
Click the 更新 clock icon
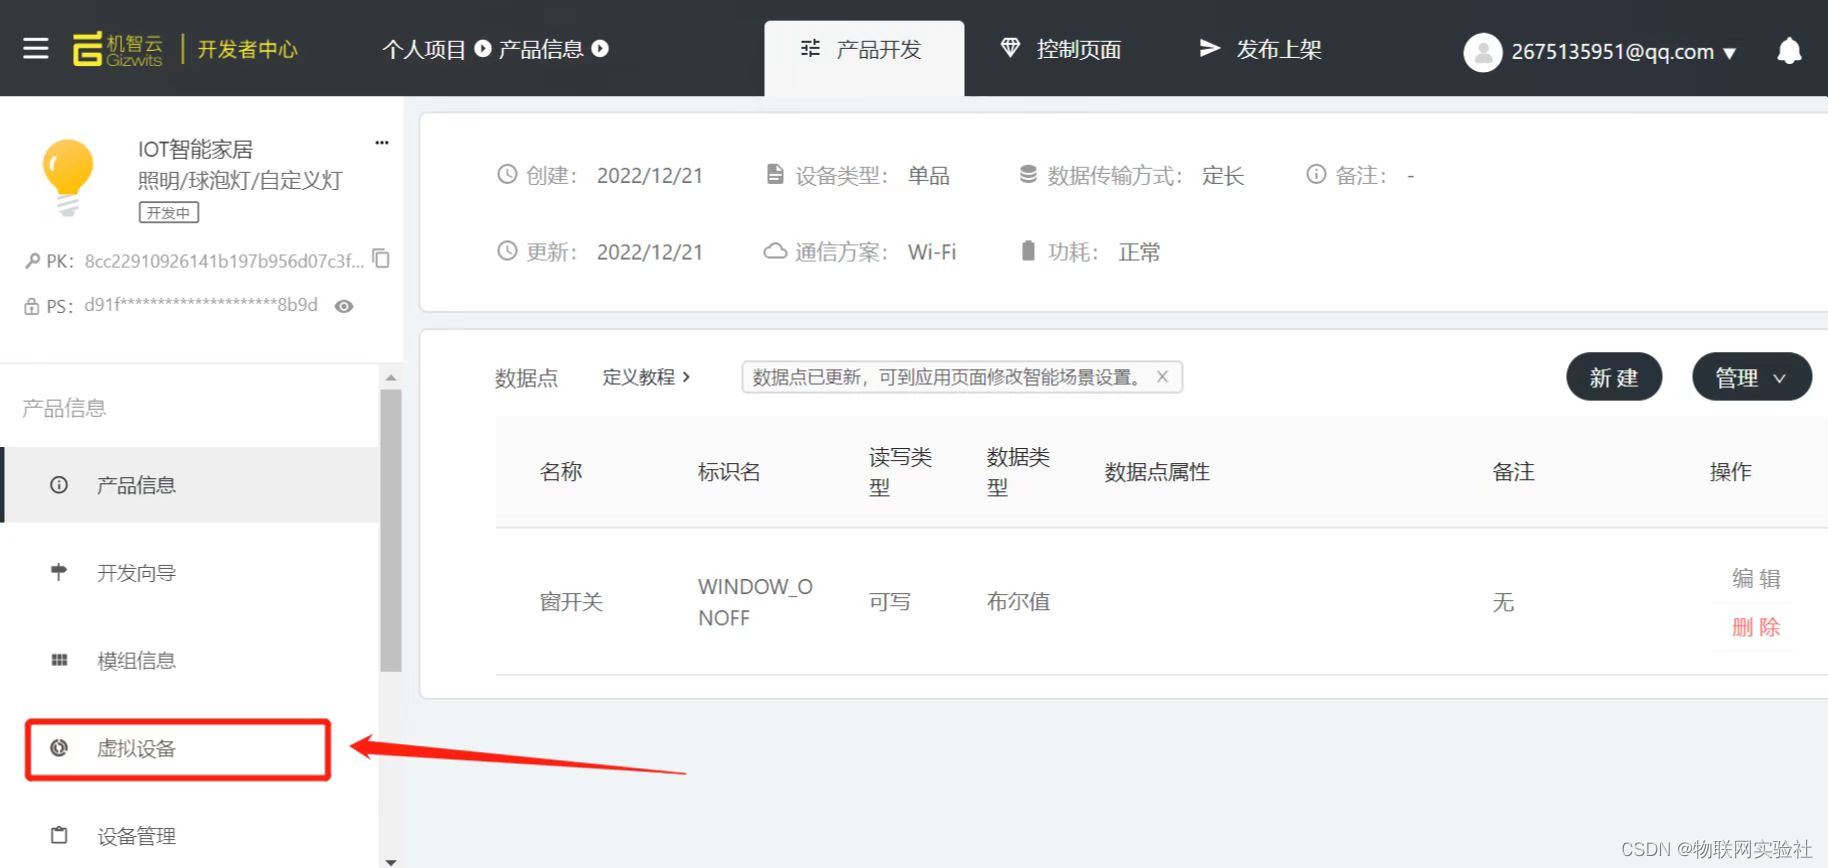(x=508, y=251)
